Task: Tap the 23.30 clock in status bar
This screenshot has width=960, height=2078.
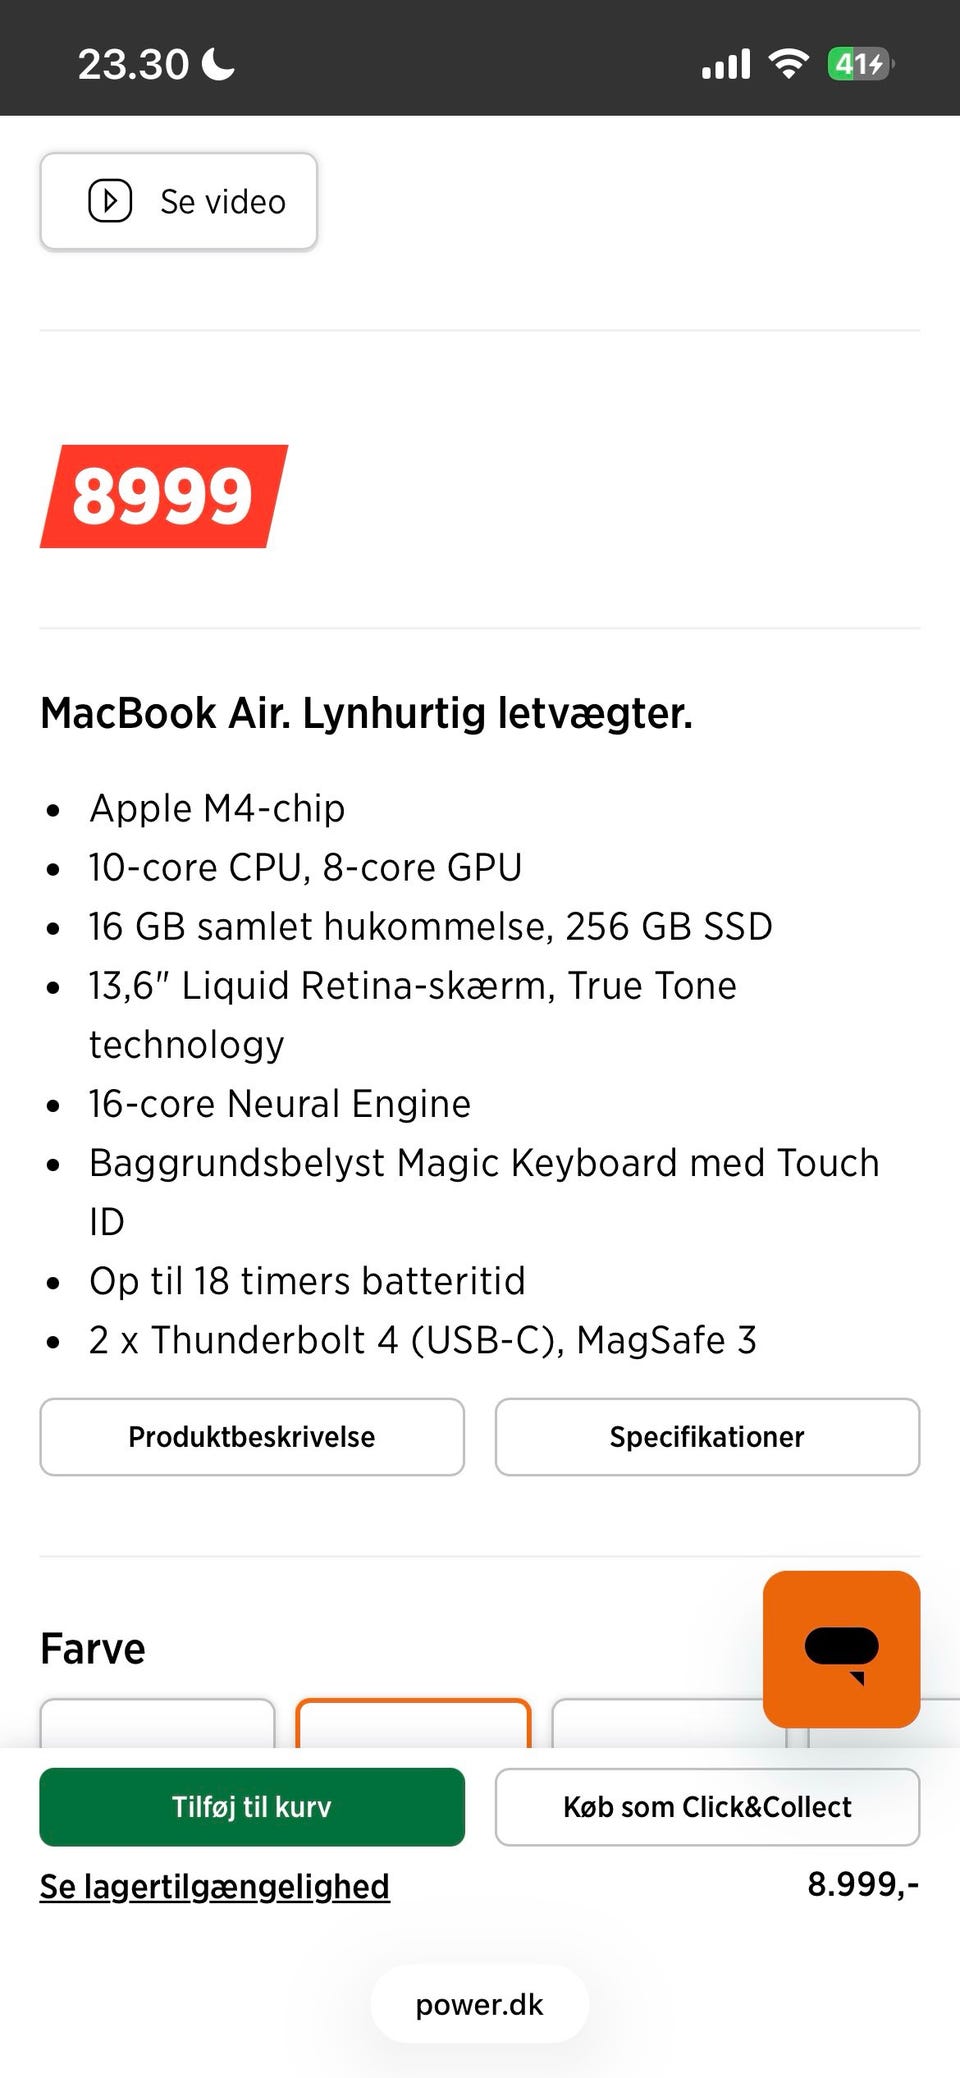Action: 133,65
